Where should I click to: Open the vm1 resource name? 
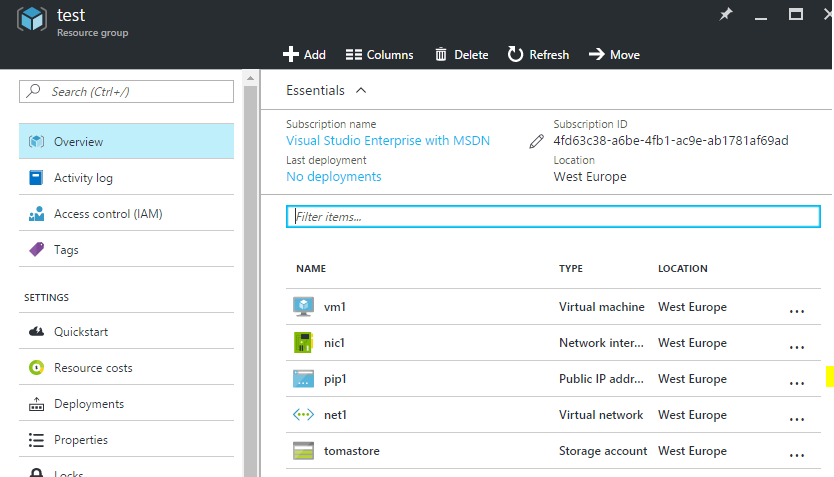(335, 307)
